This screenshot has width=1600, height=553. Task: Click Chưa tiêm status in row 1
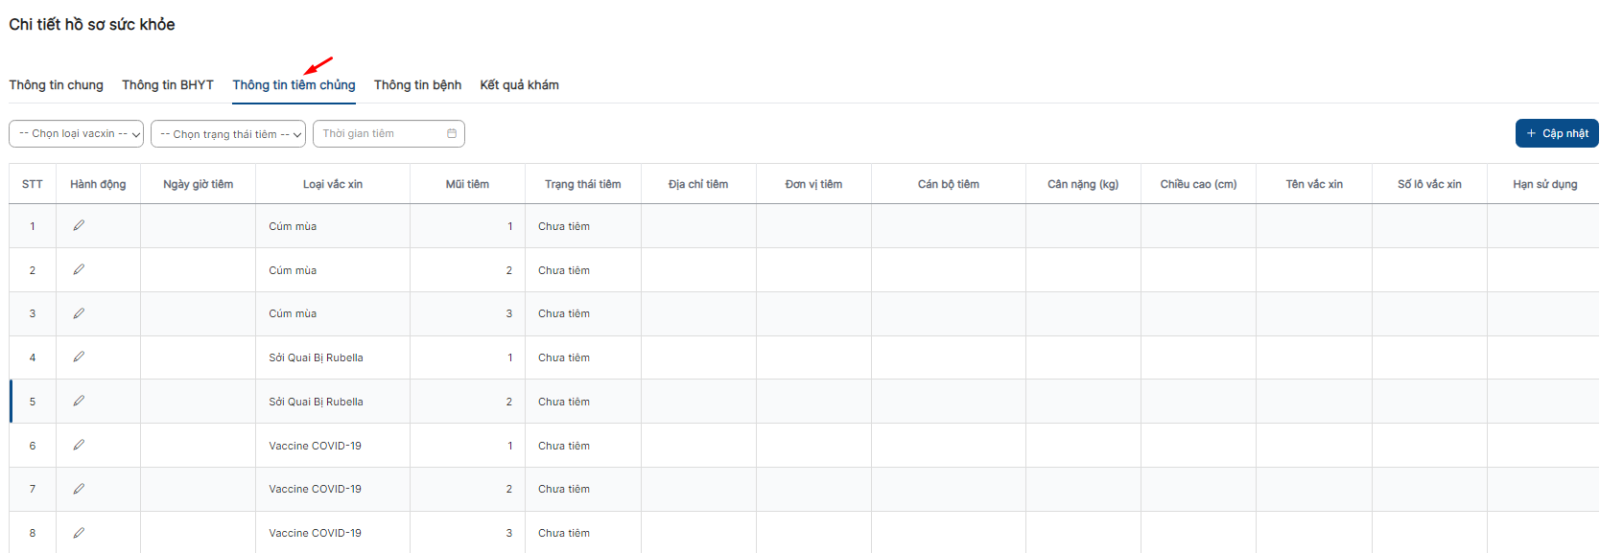click(x=564, y=226)
